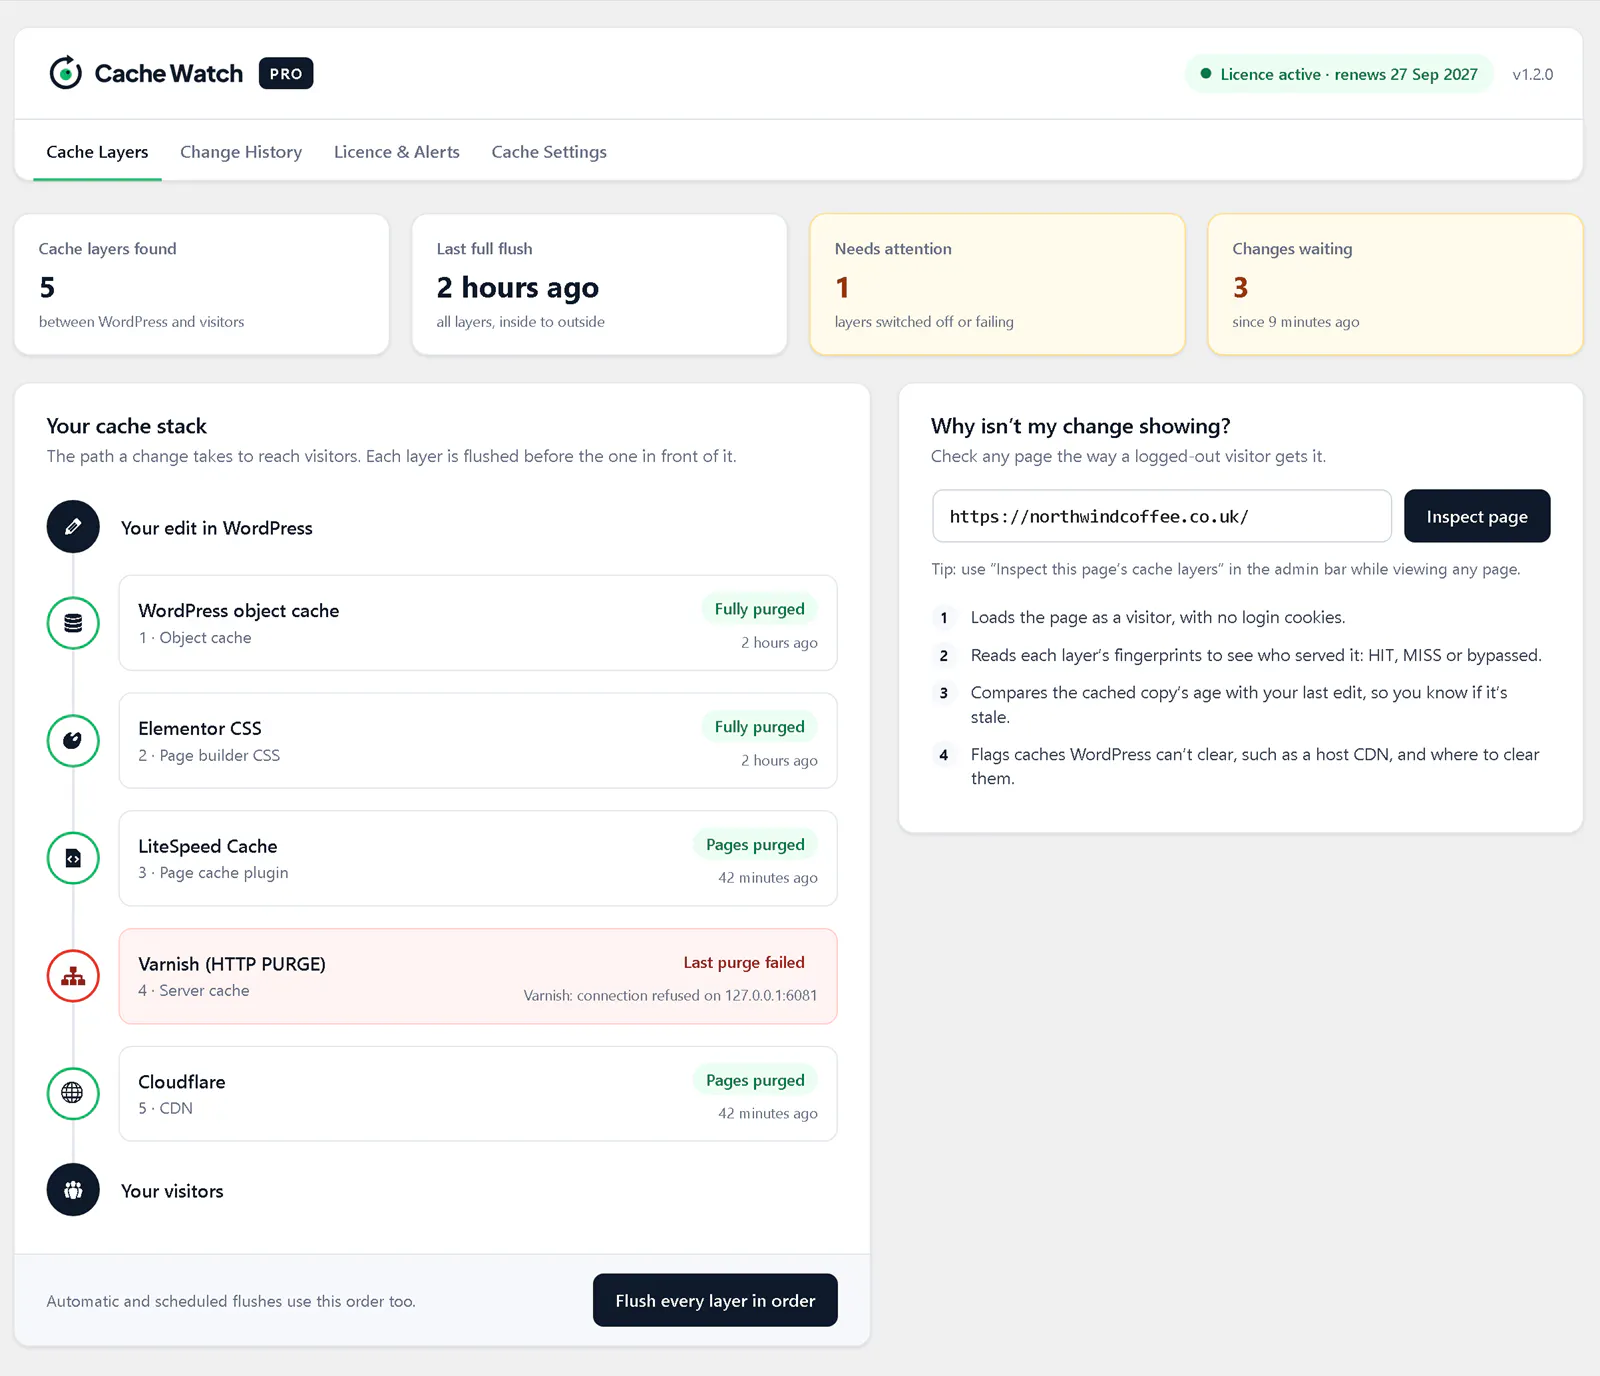Click the Pages purged badge for Cloudflare
The image size is (1600, 1376).
pyautogui.click(x=755, y=1080)
